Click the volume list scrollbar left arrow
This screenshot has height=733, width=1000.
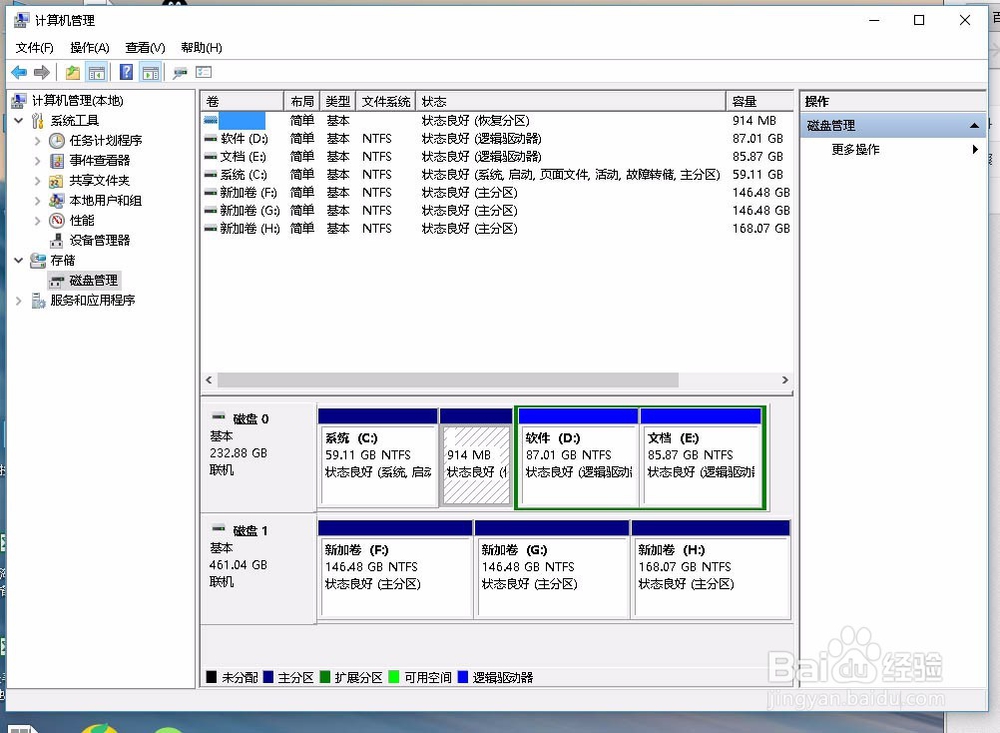209,380
